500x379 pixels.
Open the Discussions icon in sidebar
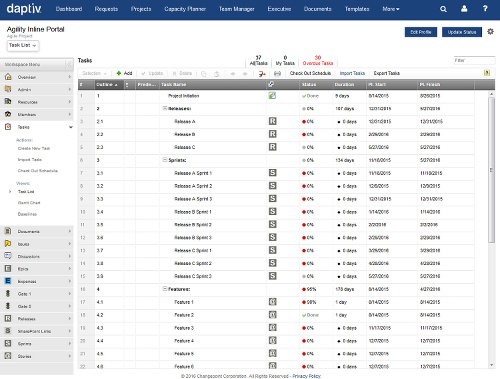point(8,256)
